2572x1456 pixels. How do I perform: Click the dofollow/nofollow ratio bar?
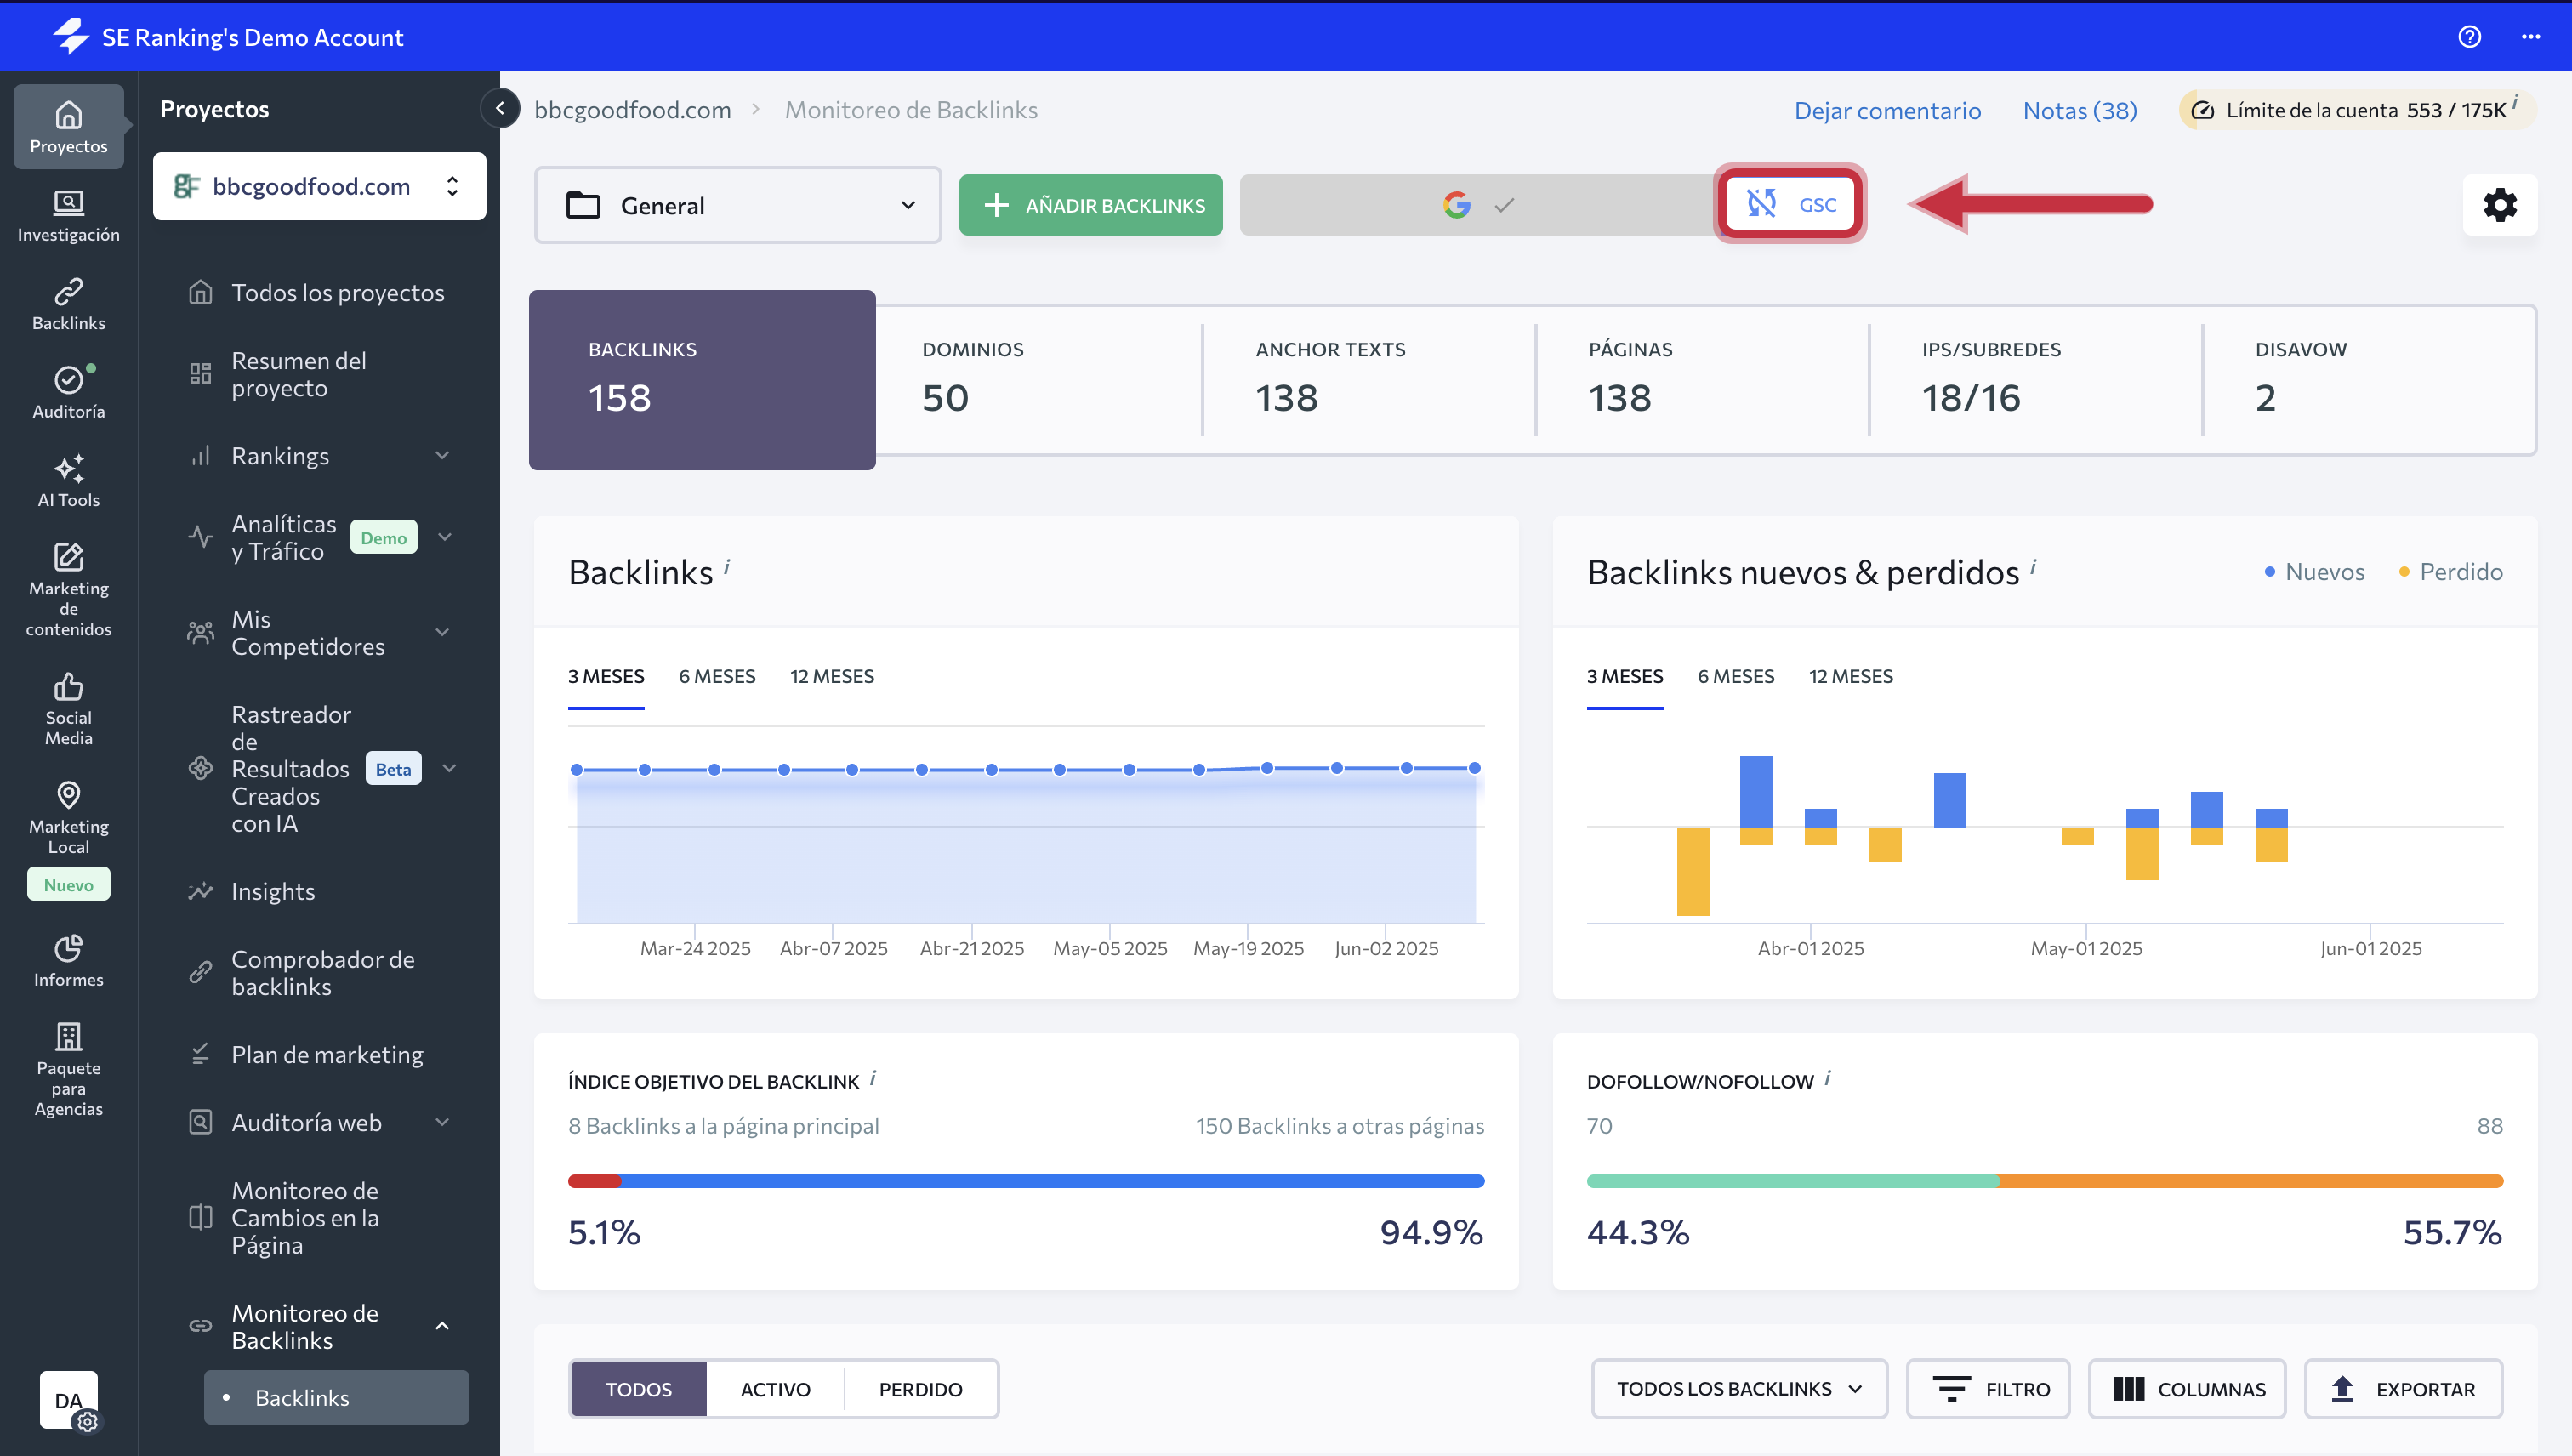[x=2044, y=1181]
